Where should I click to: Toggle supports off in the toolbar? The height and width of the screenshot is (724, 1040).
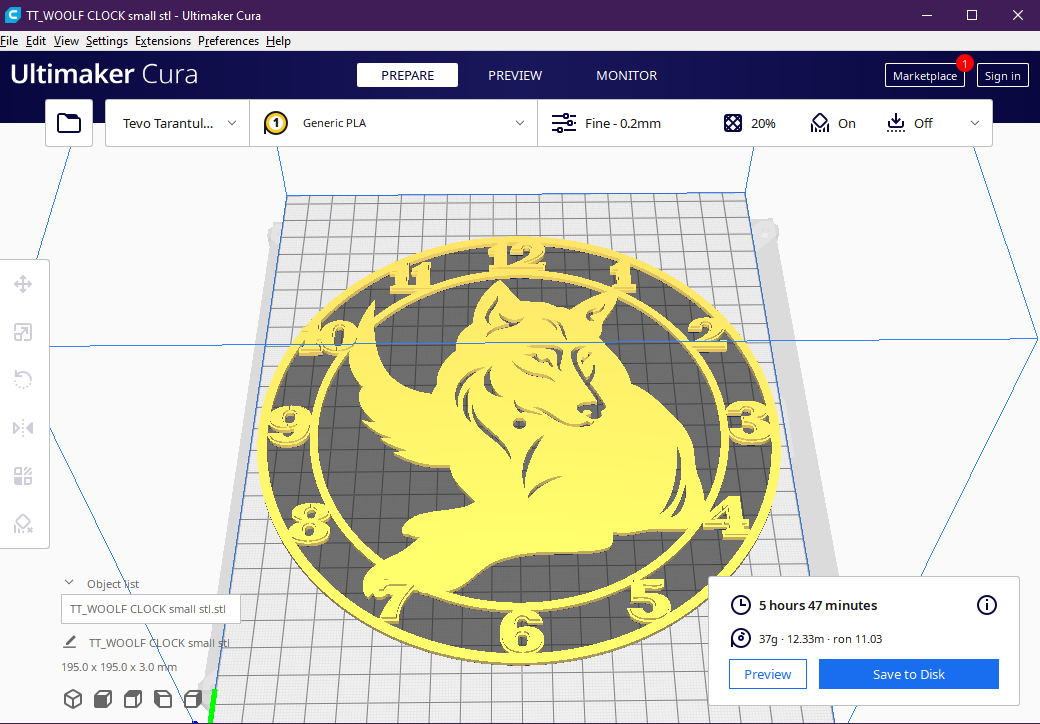[x=833, y=122]
